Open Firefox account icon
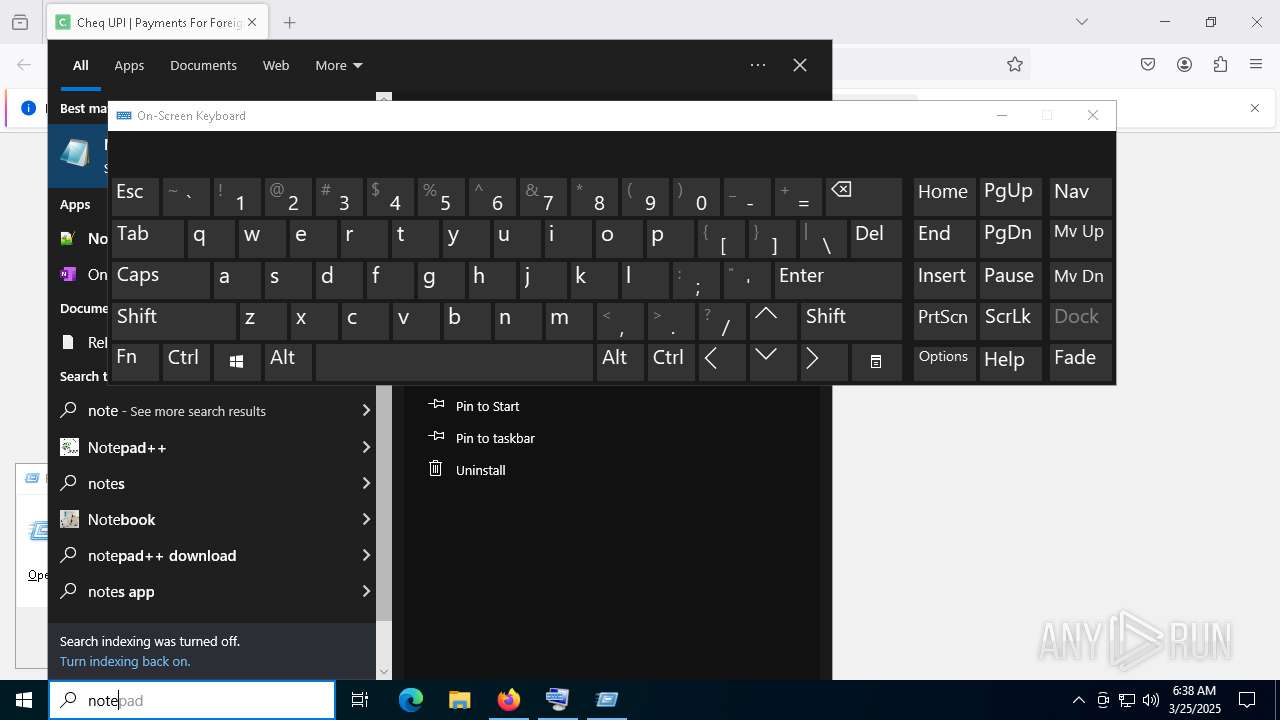Screen dimensions: 1280x720 (1184, 64)
